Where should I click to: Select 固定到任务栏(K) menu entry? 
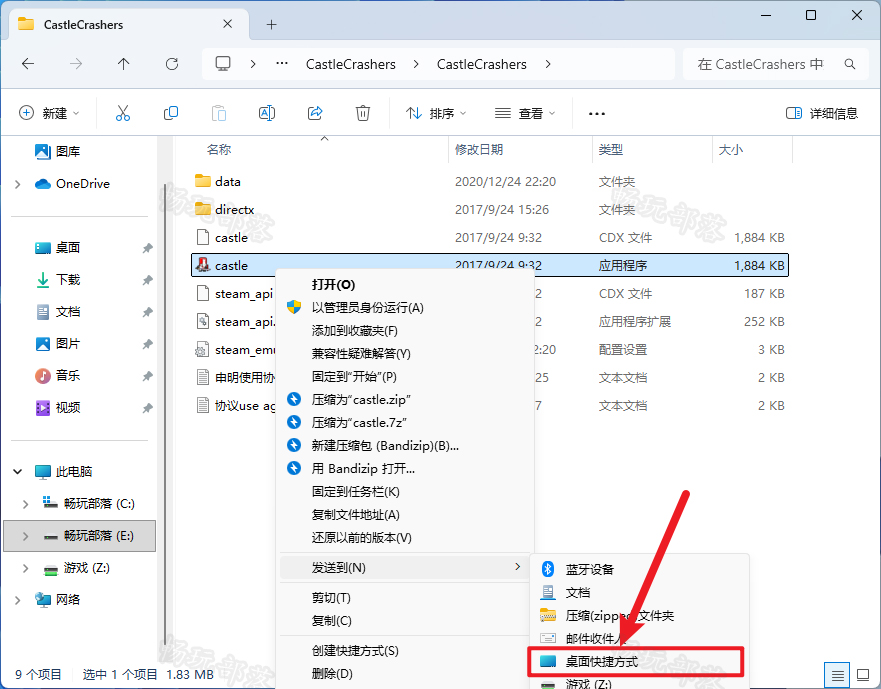tap(404, 492)
